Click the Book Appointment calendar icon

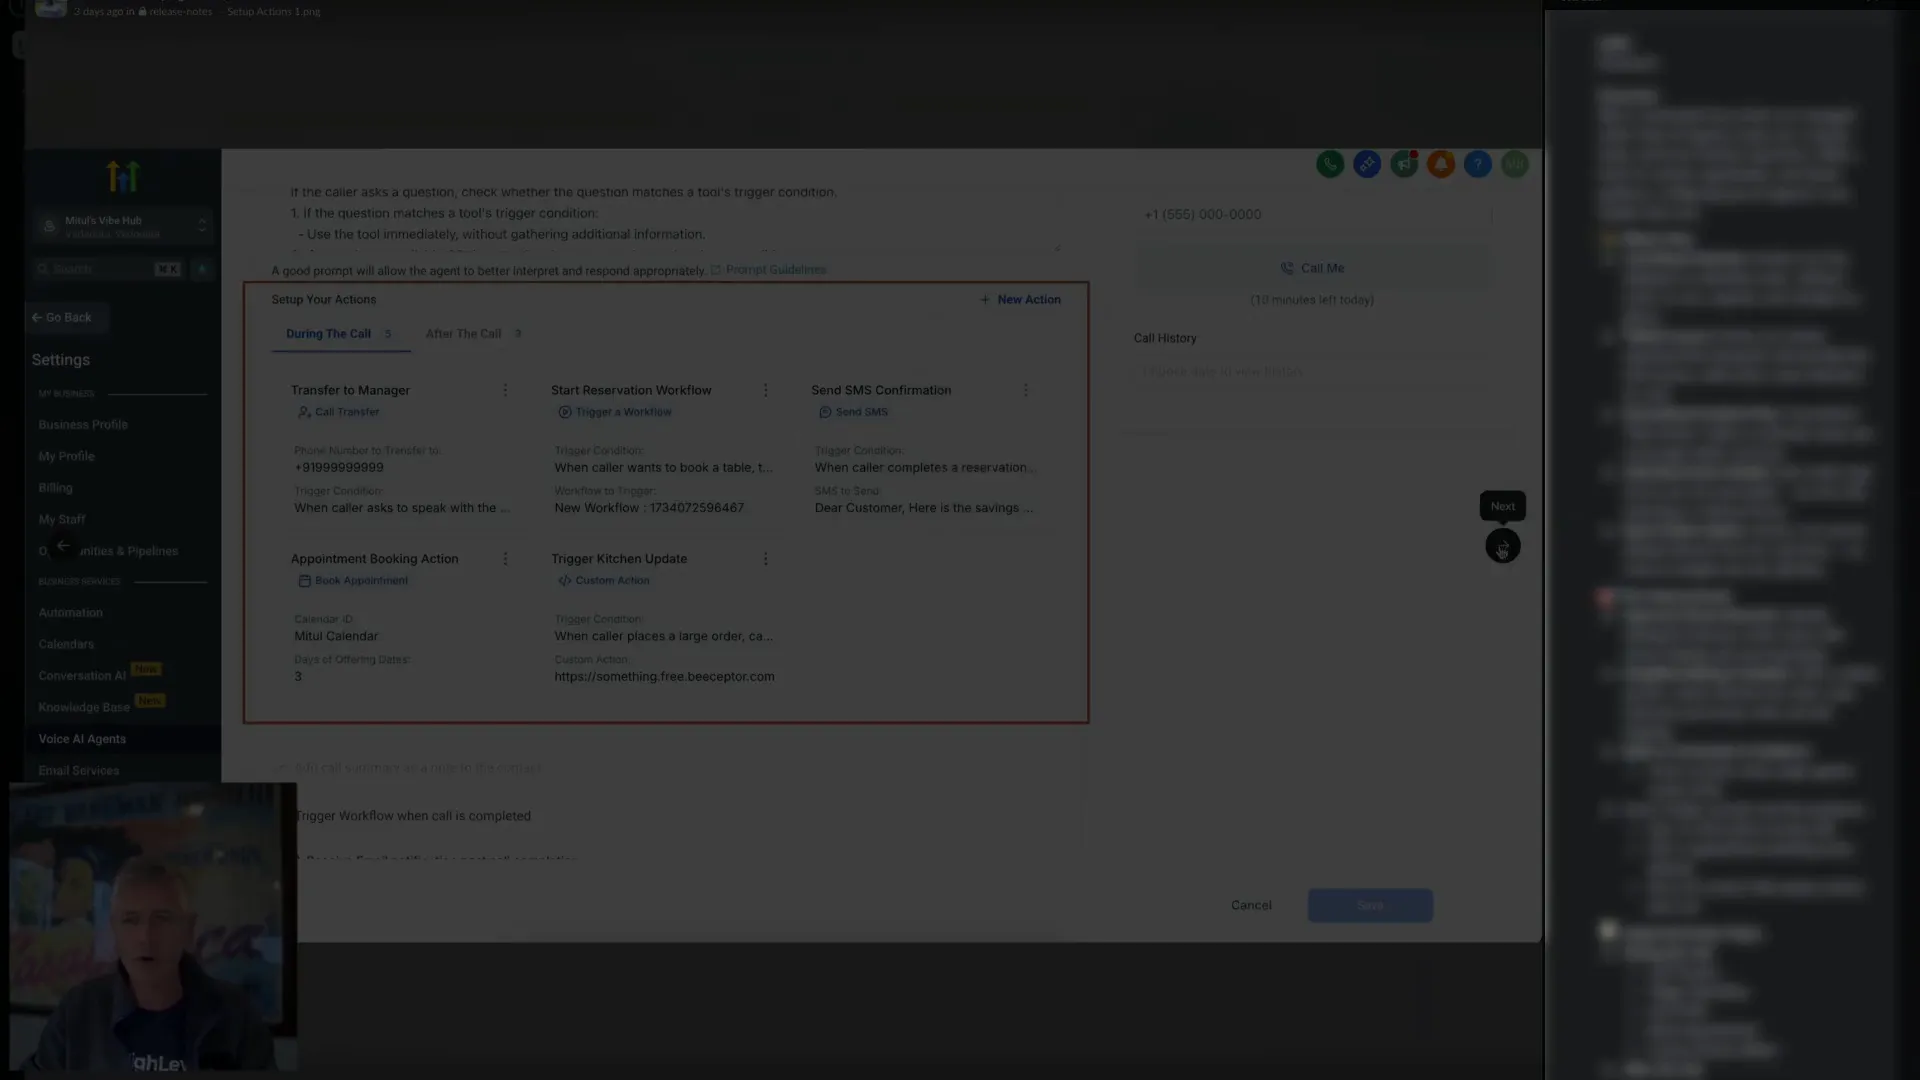click(304, 581)
